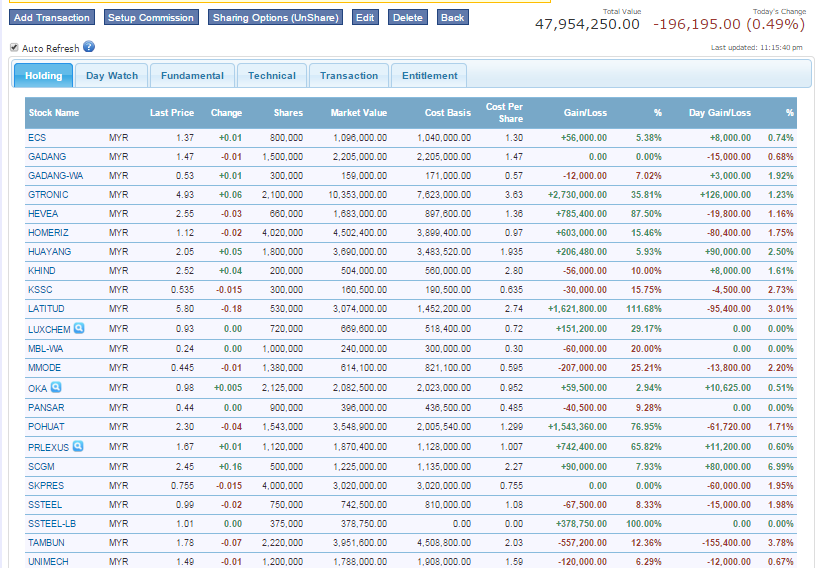Screen dimensions: 817x568
Task: Open the Entitlement tab
Action: click(x=430, y=76)
